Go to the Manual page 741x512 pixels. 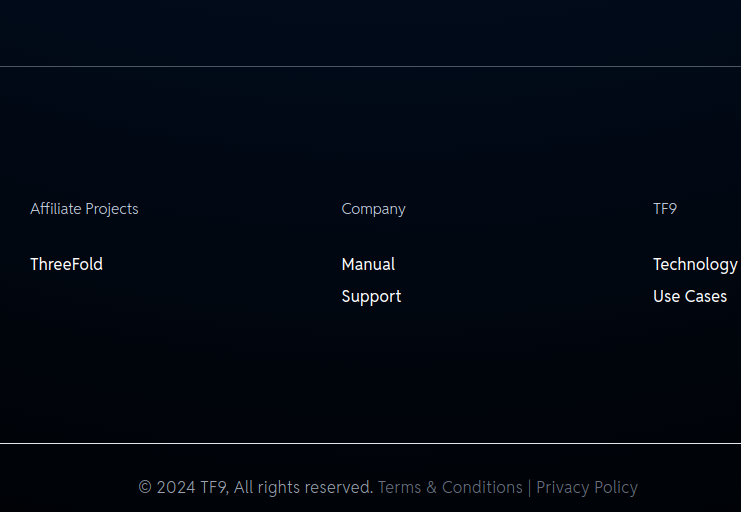point(368,264)
